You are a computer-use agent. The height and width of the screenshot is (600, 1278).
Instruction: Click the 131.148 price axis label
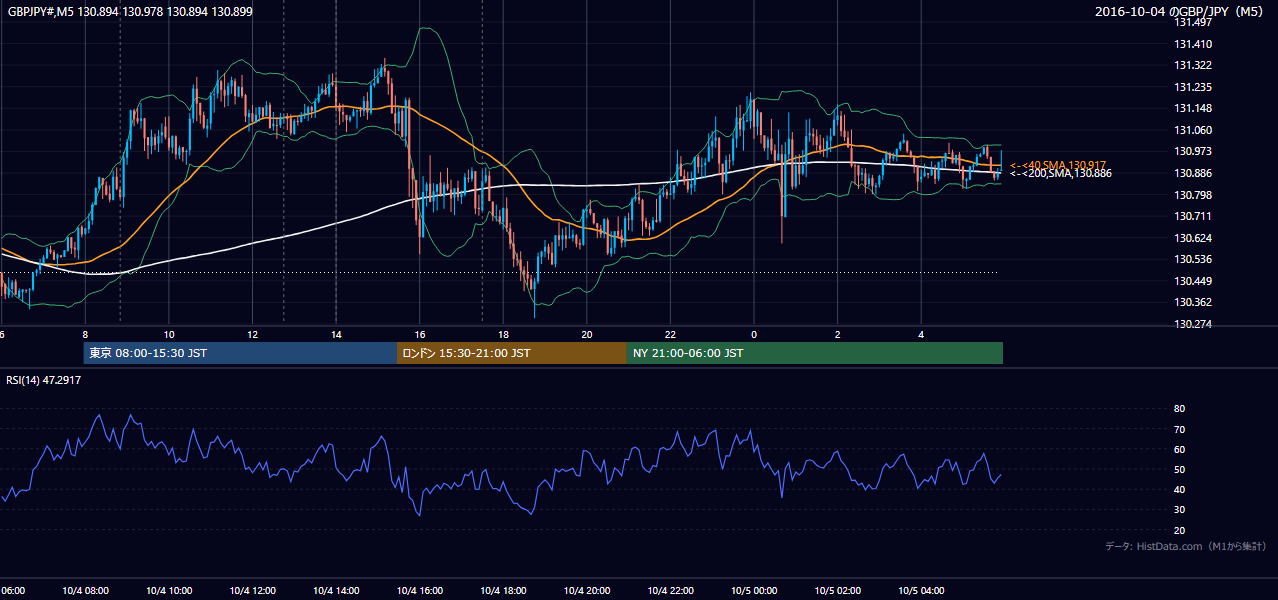1193,108
